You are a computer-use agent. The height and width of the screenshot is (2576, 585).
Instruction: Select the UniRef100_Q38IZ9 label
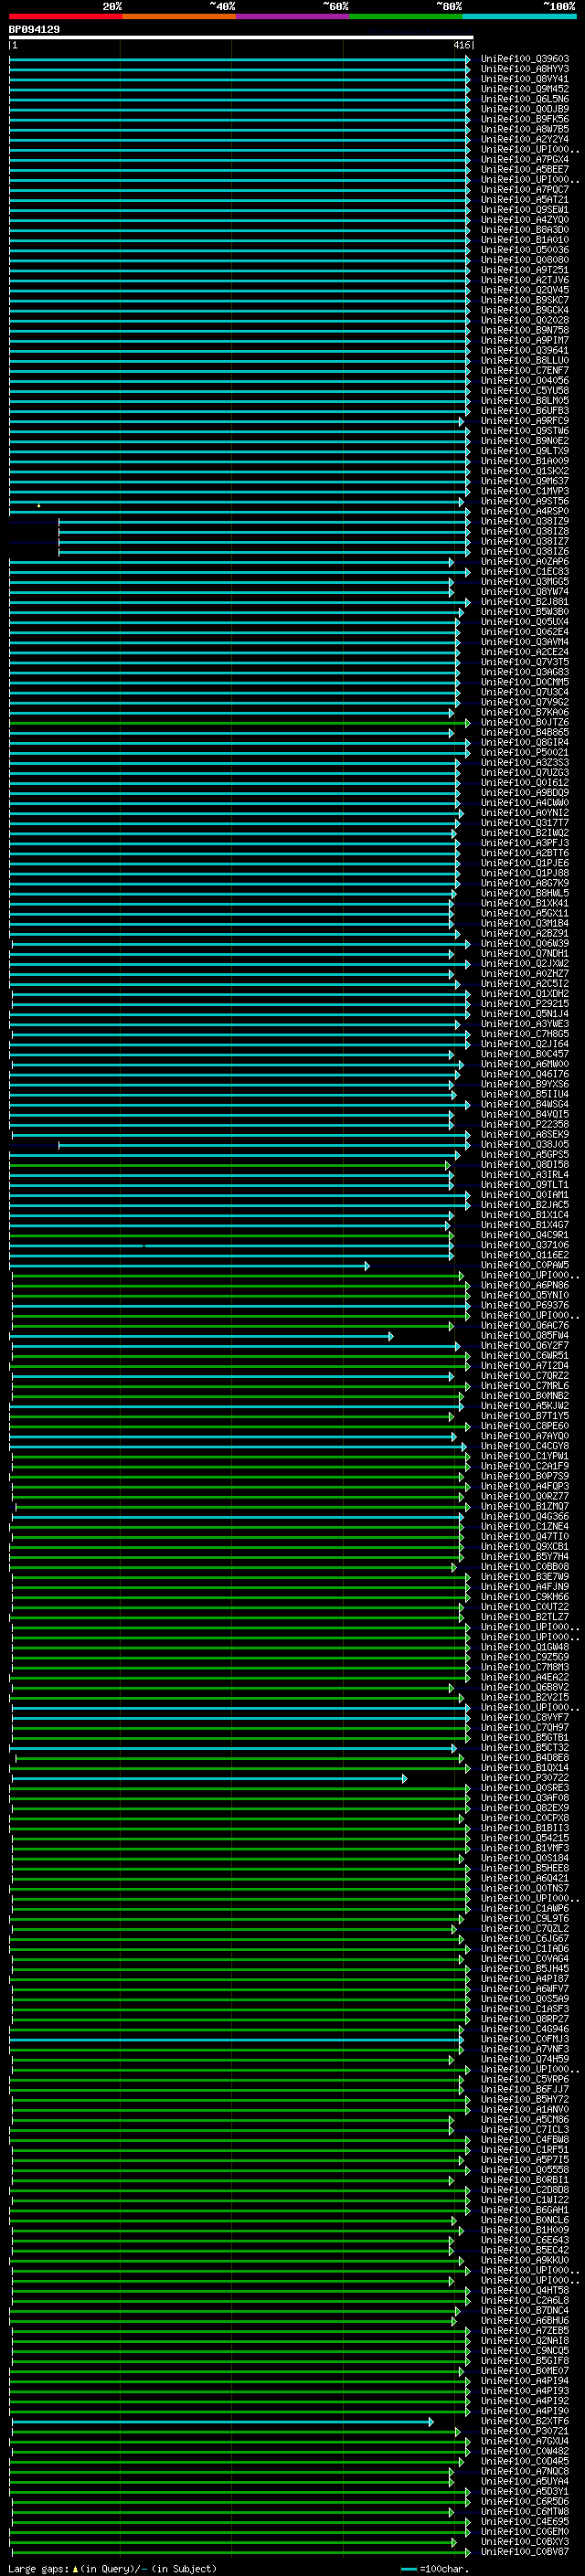point(525,521)
